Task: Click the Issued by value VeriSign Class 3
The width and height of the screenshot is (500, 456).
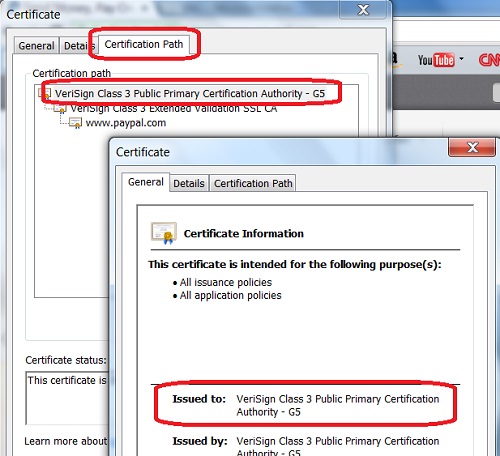Action: [x=337, y=447]
